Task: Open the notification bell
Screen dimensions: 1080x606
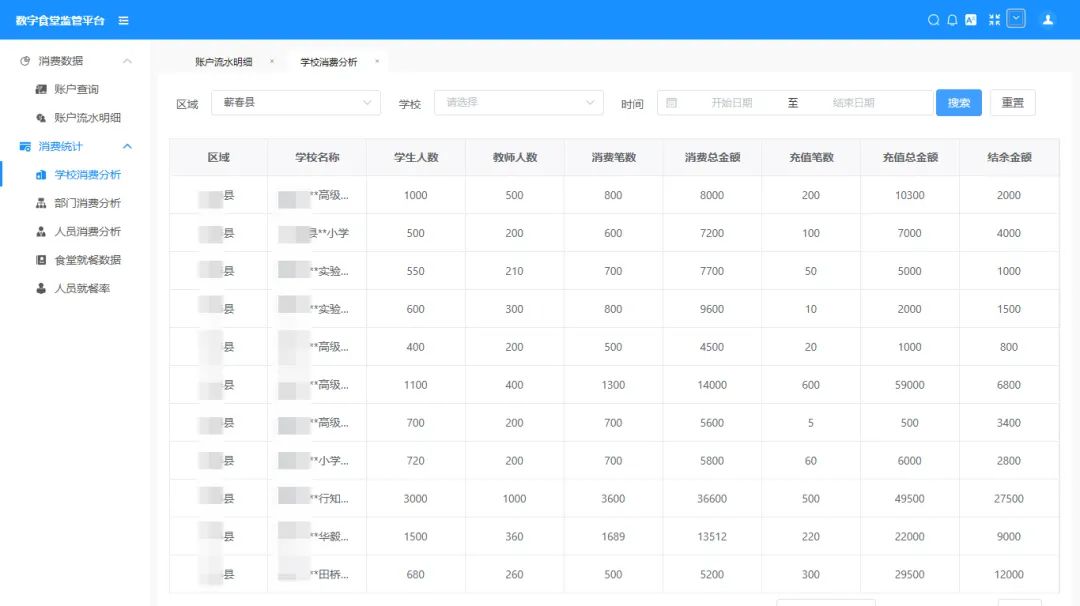Action: [x=952, y=20]
